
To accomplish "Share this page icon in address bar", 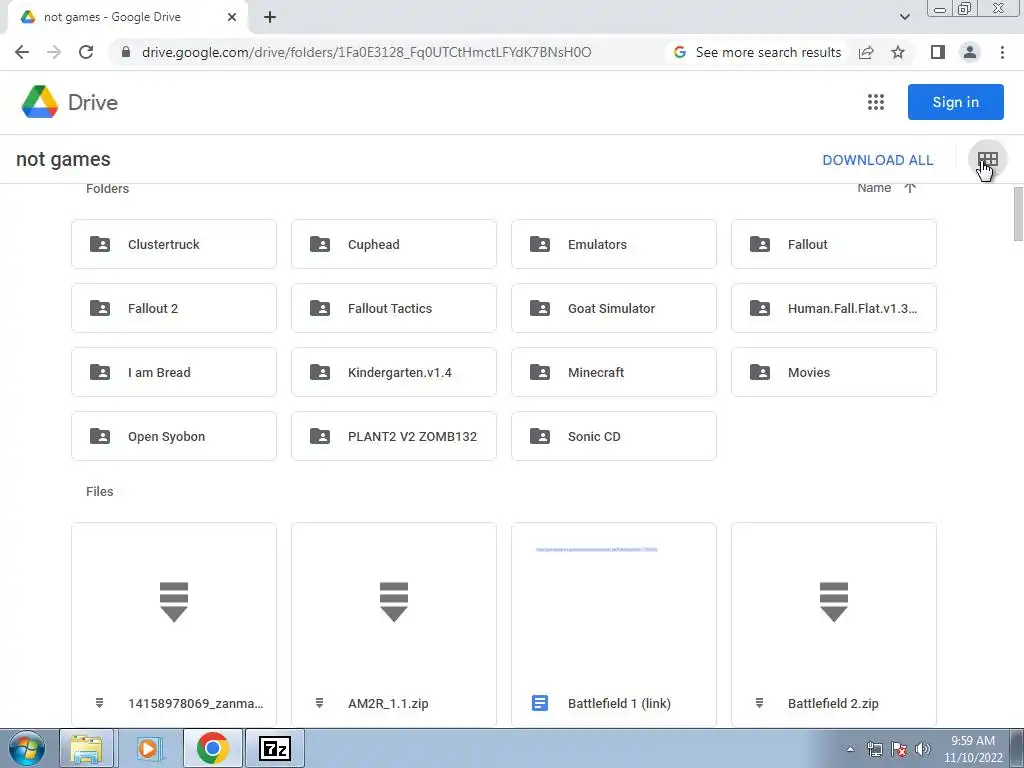I will pos(866,52).
